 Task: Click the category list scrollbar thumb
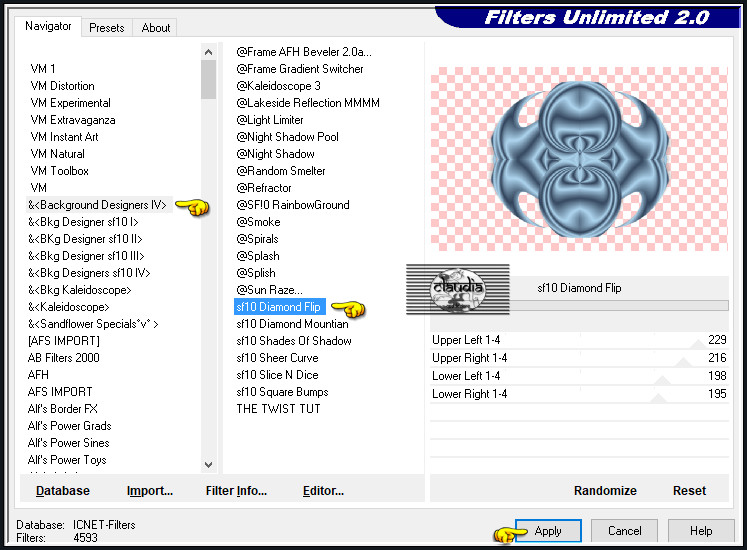tap(208, 80)
